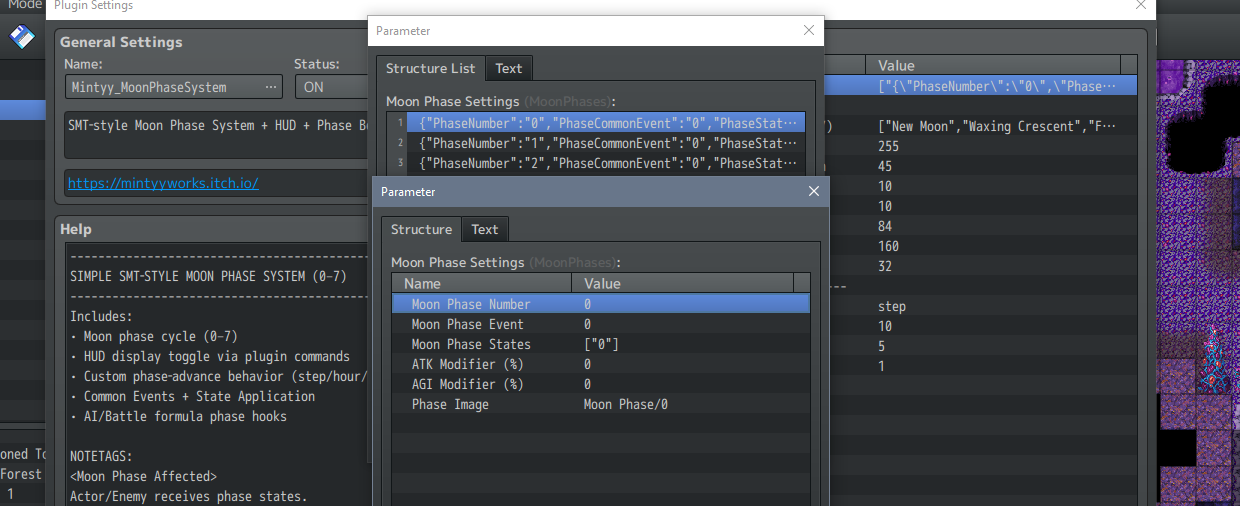Switch to the Text tab next to Structure
The height and width of the screenshot is (506, 1240).
485,229
